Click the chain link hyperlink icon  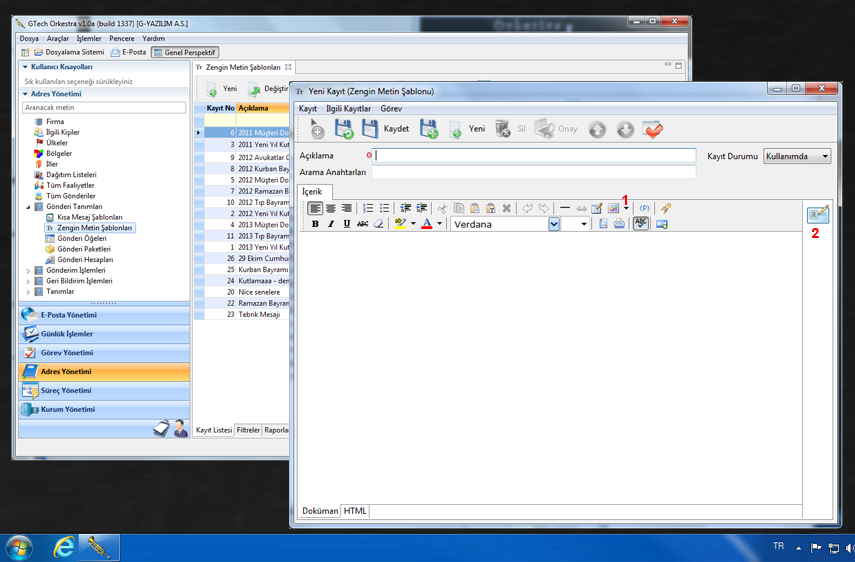click(581, 208)
